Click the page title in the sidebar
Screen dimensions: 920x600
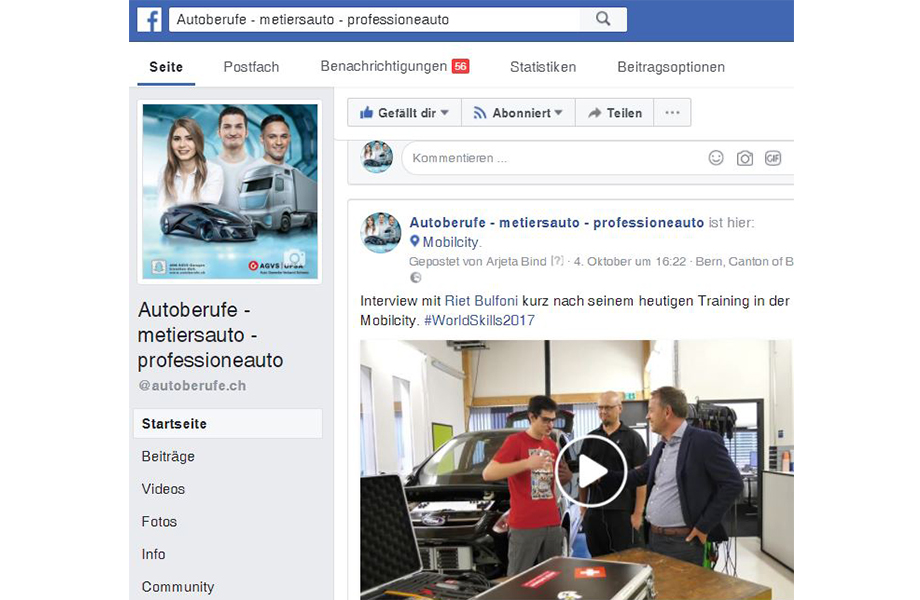(211, 335)
